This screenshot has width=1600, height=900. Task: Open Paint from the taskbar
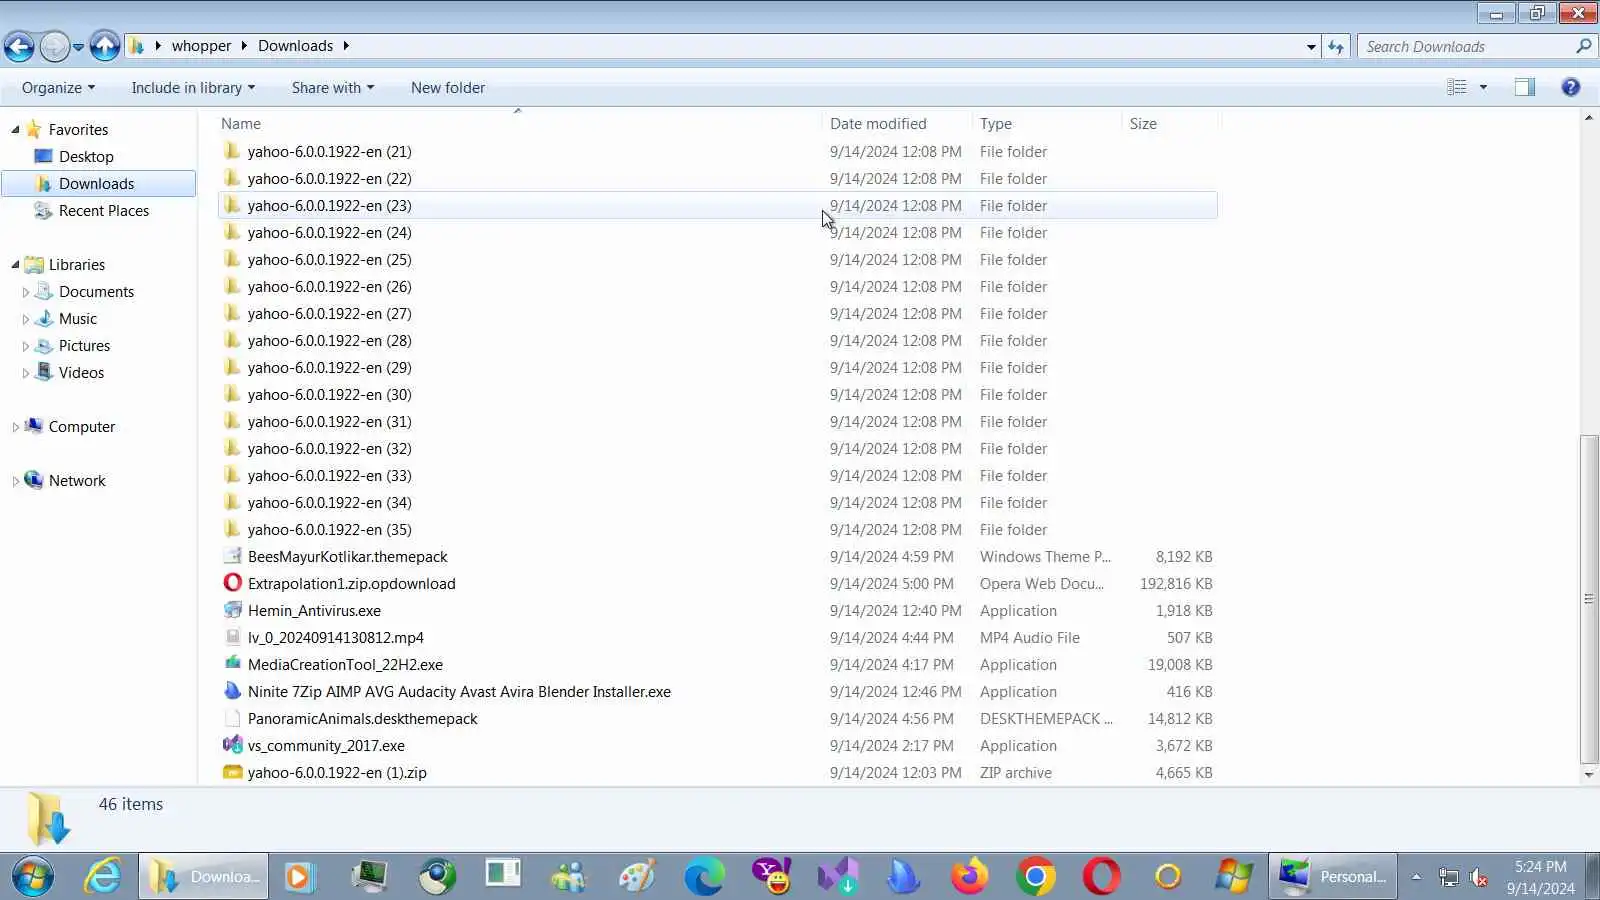click(x=637, y=877)
